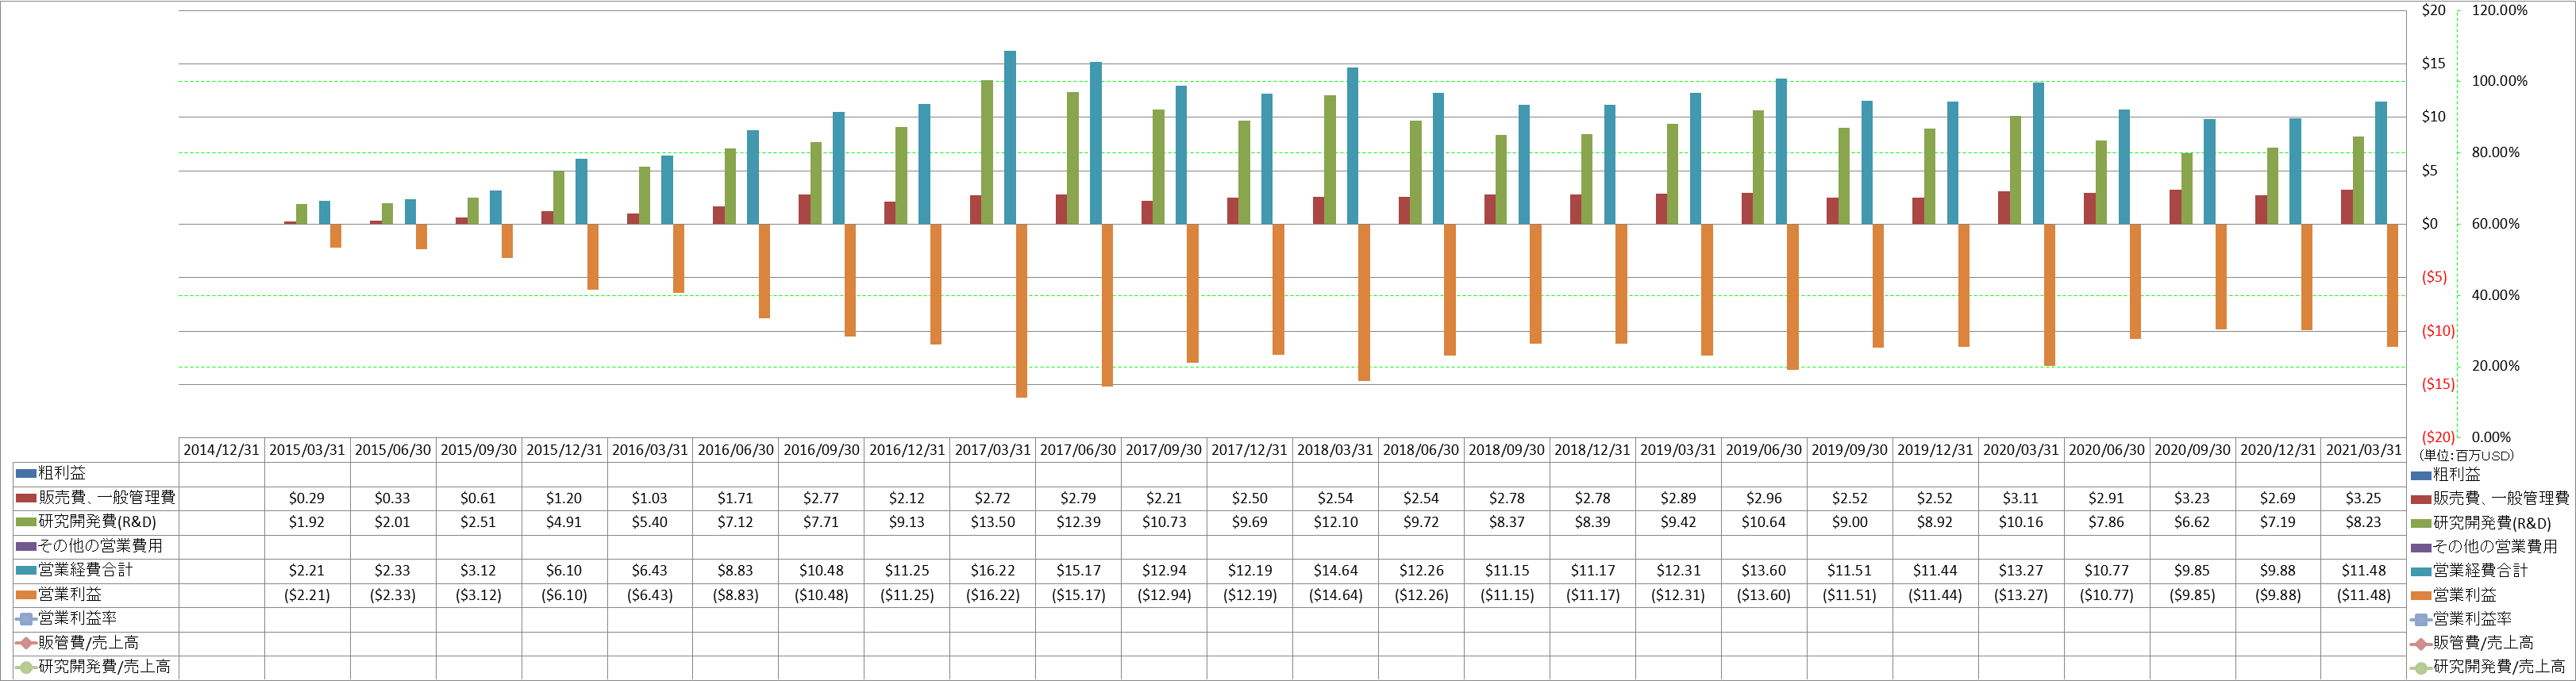Select the ($13.60) cell
The height and width of the screenshot is (681, 2576).
click(1764, 595)
